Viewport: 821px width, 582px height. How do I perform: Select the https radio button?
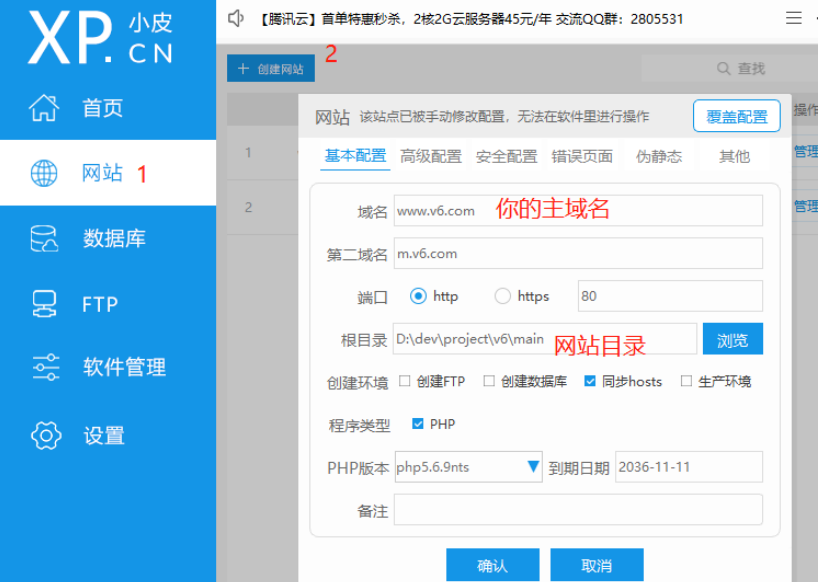pyautogui.click(x=502, y=296)
